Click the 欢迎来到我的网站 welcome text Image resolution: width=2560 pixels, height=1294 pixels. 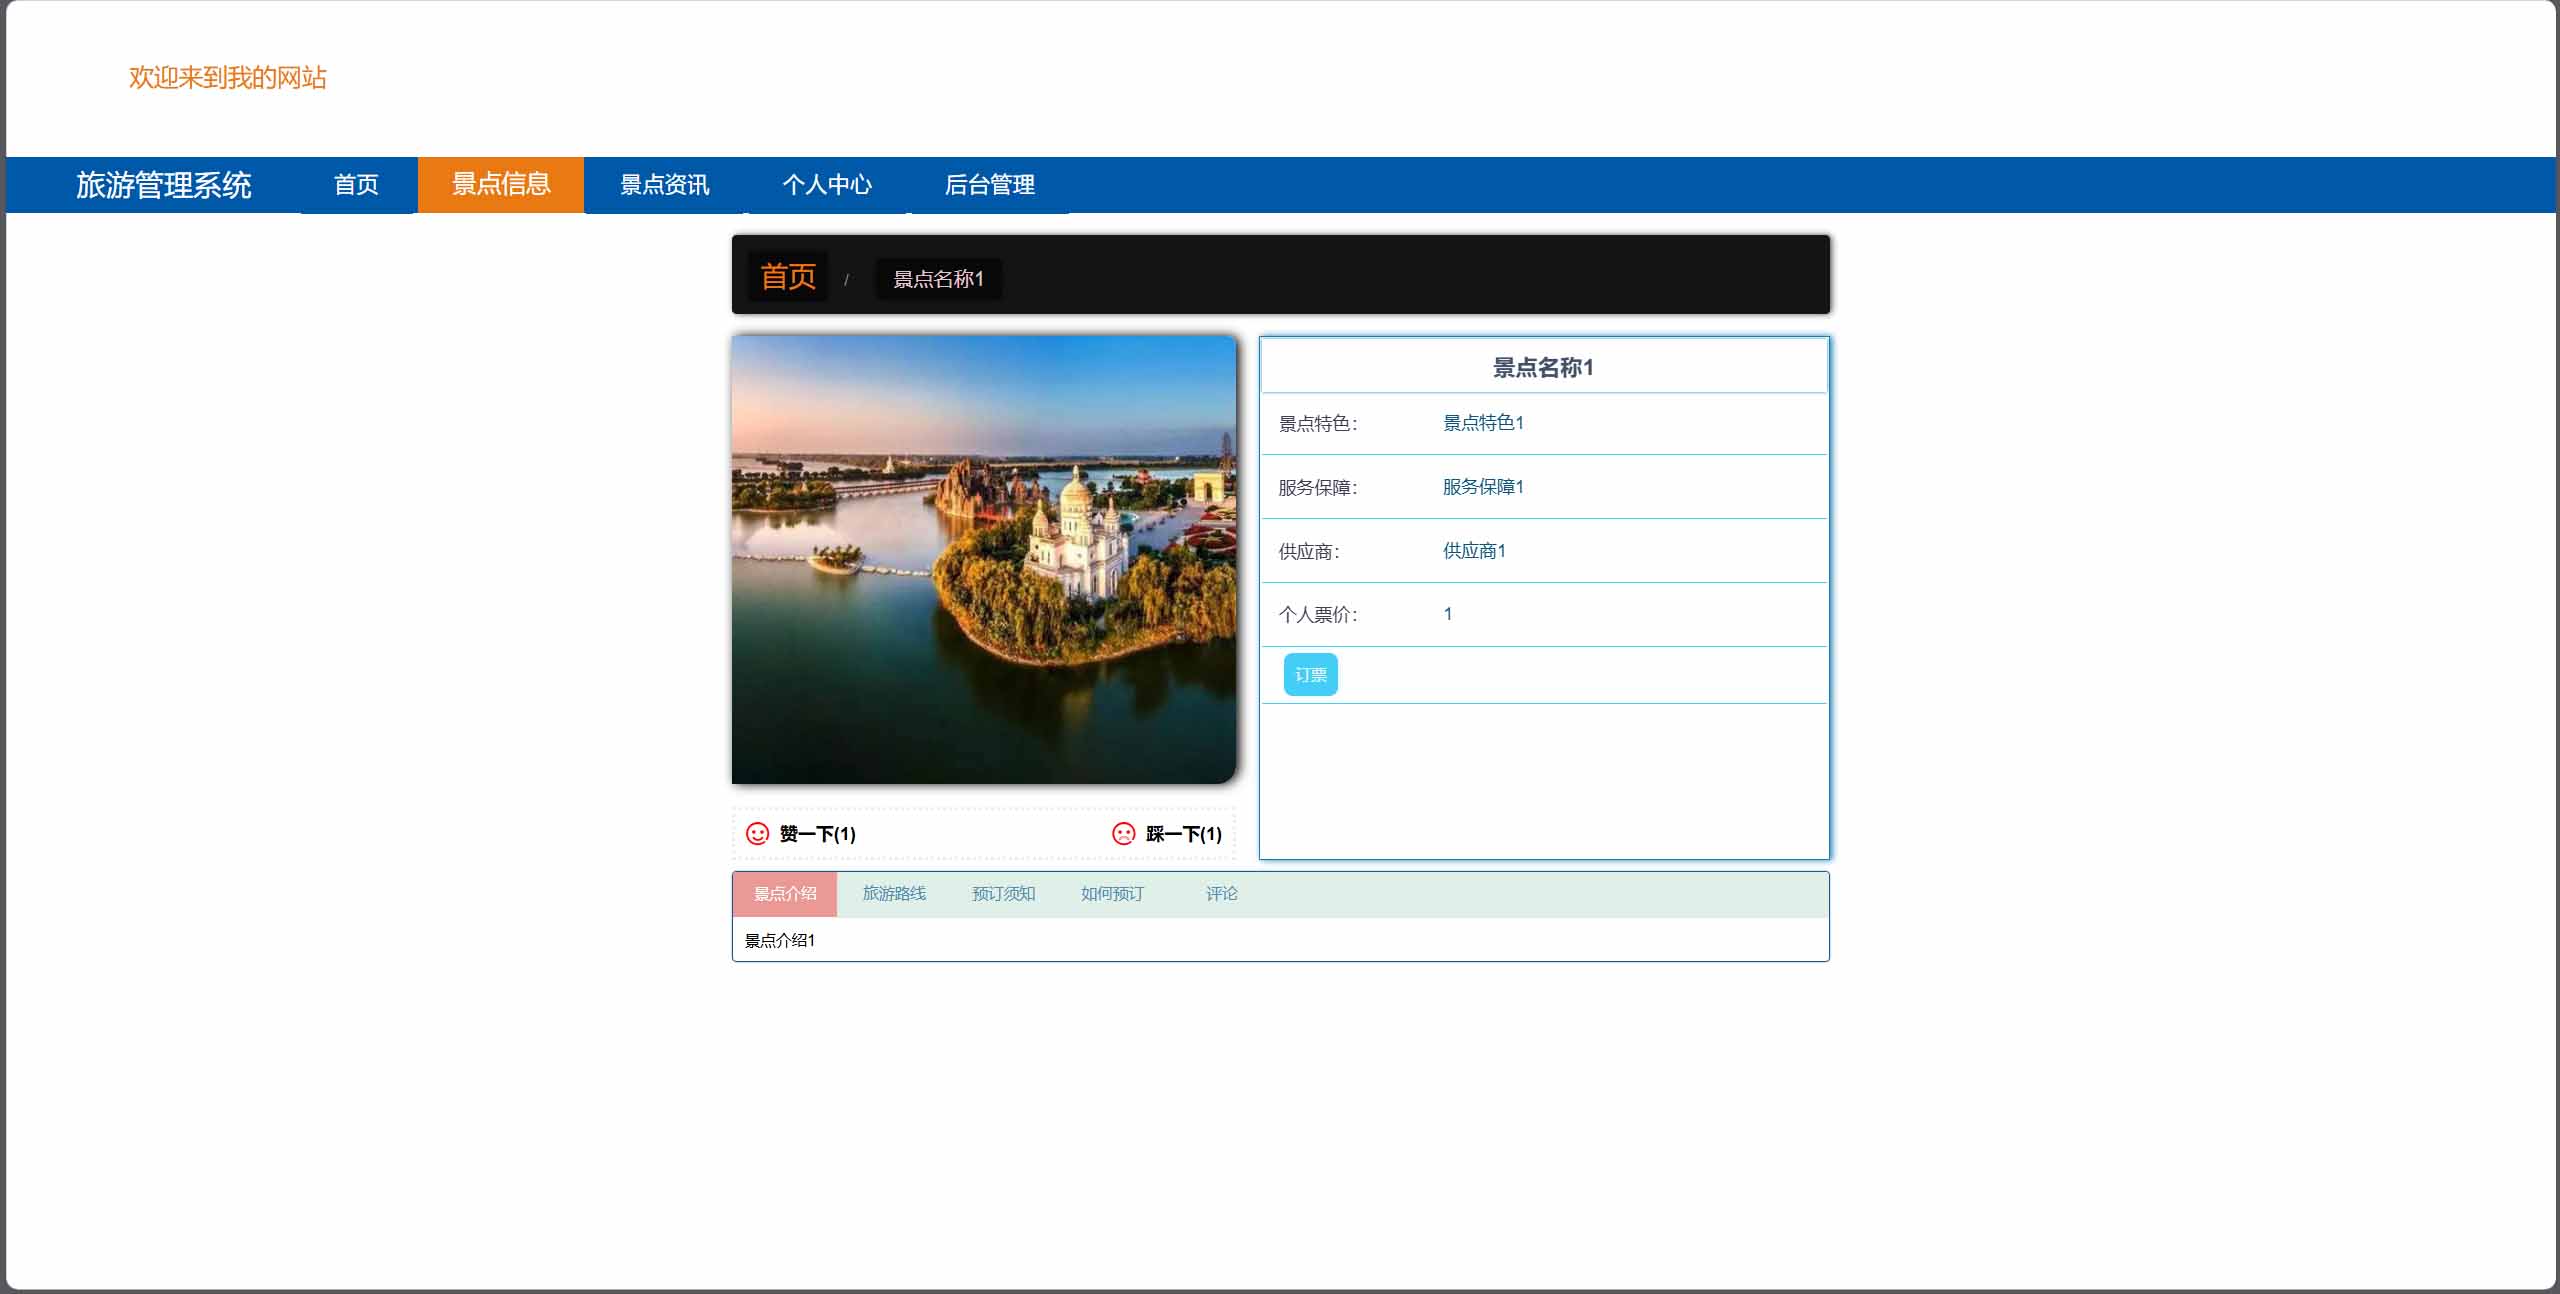[x=228, y=78]
